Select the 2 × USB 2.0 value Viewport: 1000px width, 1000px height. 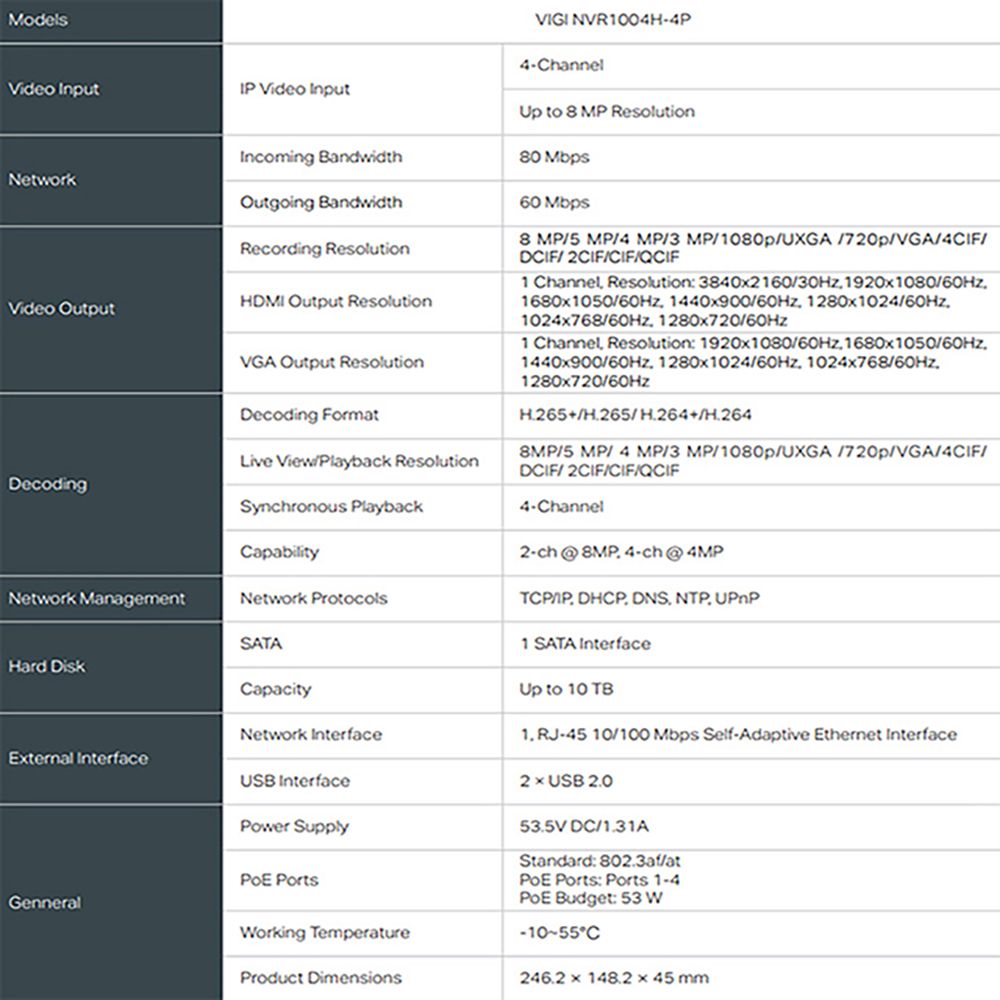(x=566, y=781)
